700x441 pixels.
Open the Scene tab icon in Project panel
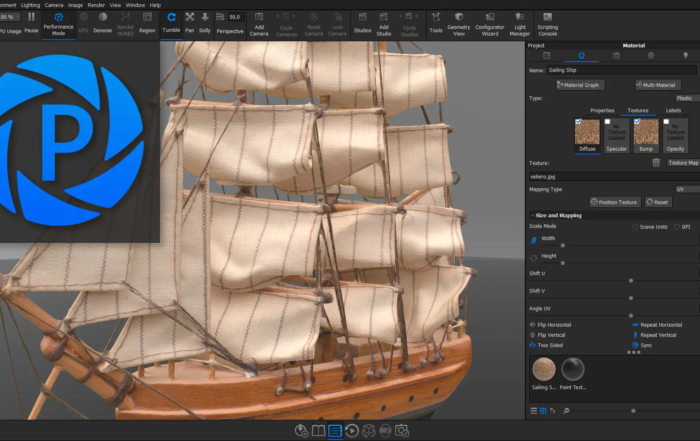[x=546, y=56]
